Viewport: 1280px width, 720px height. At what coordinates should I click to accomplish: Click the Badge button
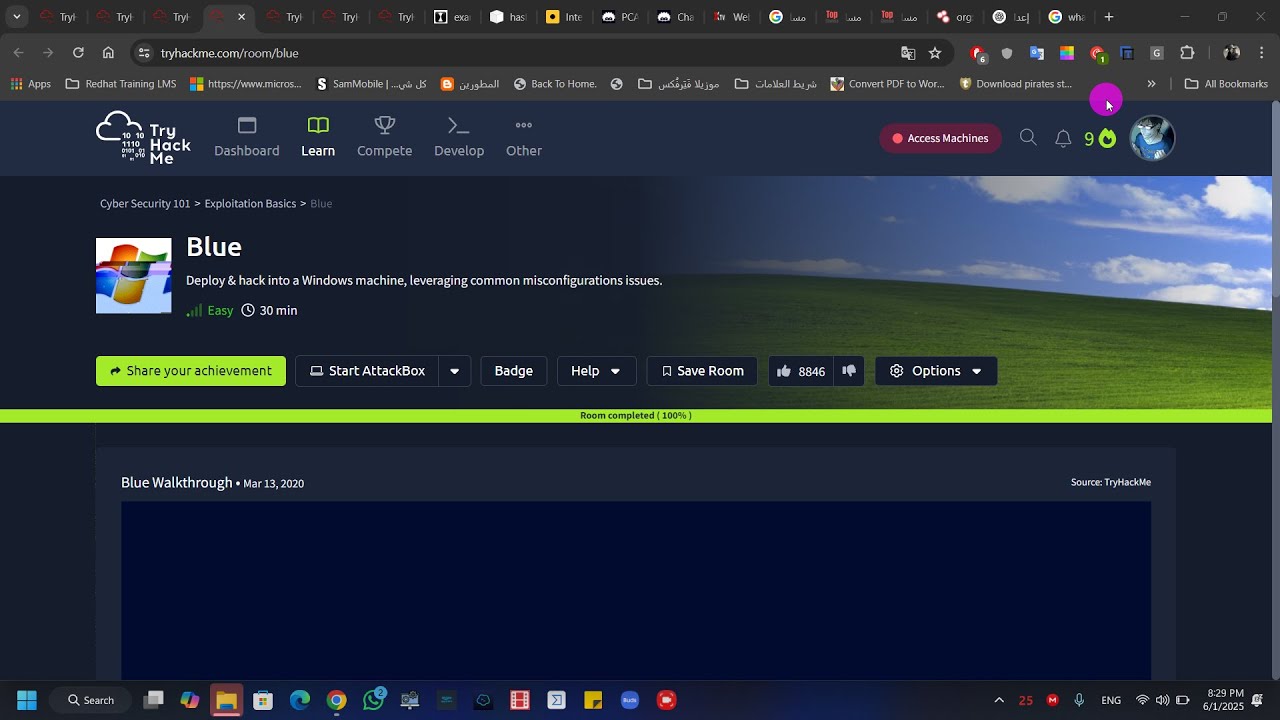[514, 371]
